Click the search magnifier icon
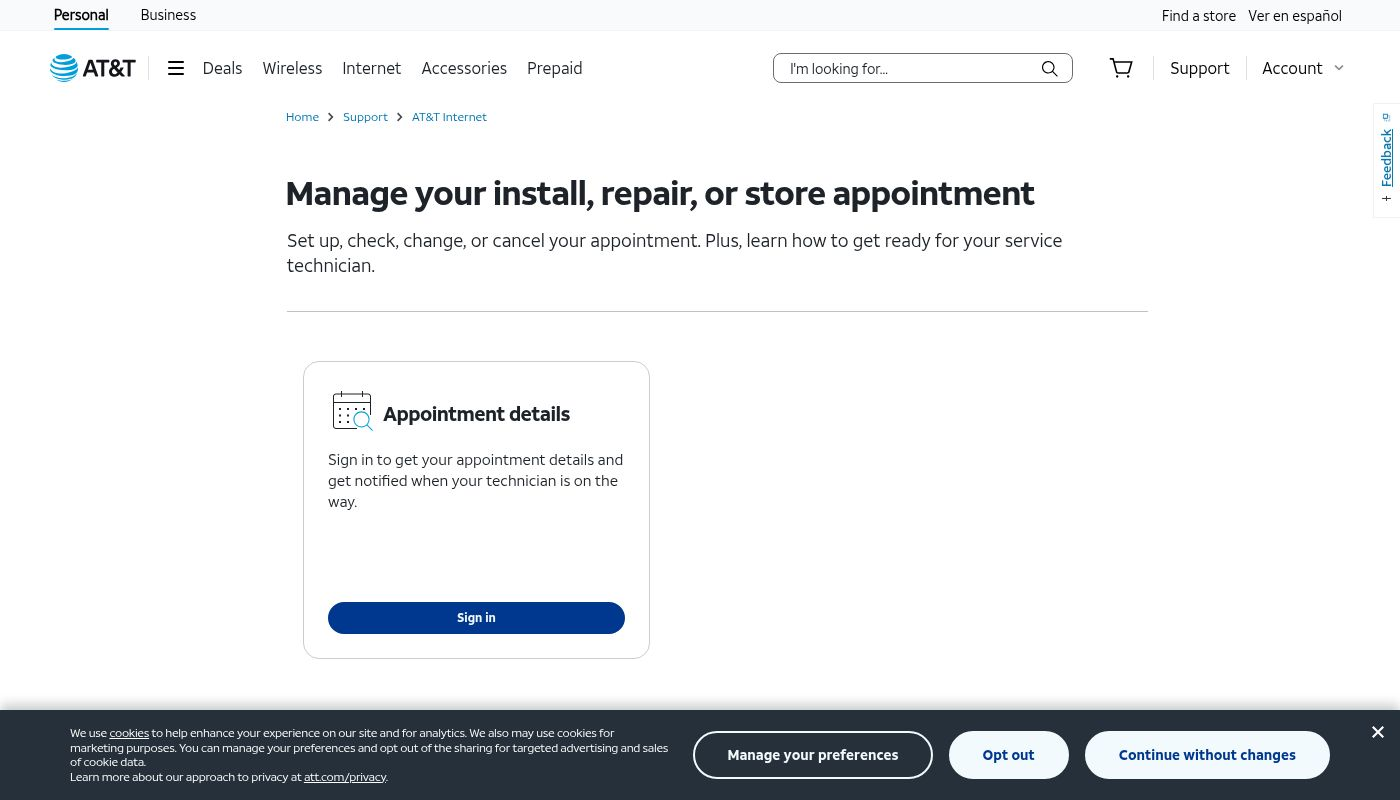 point(1049,68)
